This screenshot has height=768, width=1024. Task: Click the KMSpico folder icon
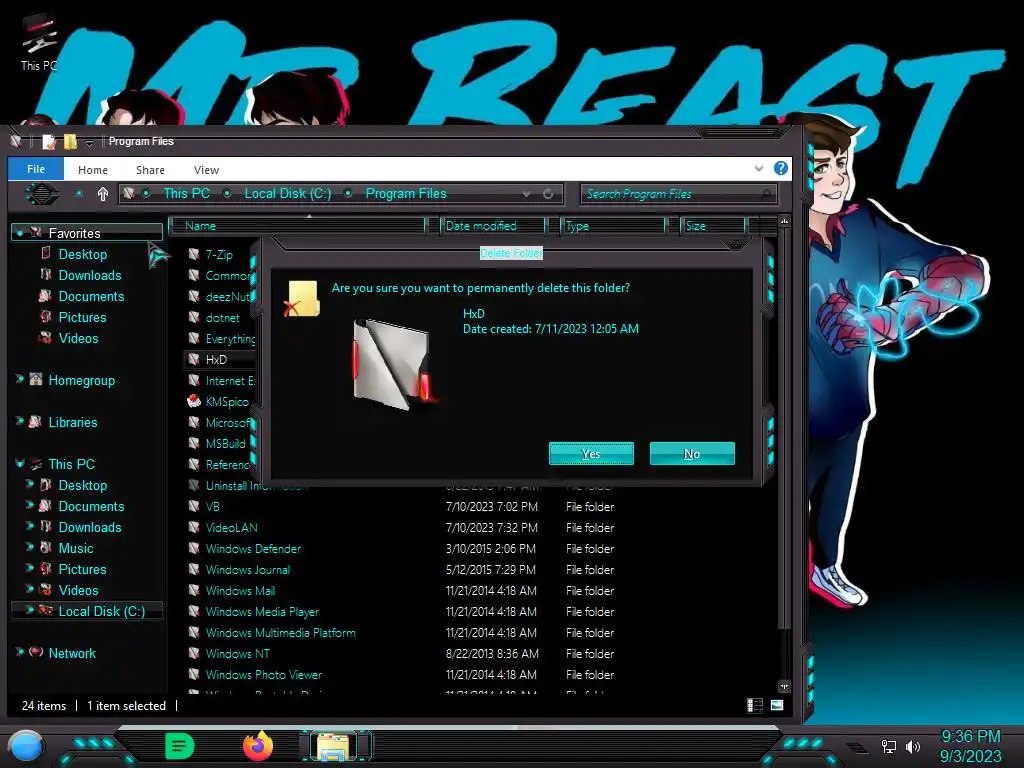pos(194,401)
